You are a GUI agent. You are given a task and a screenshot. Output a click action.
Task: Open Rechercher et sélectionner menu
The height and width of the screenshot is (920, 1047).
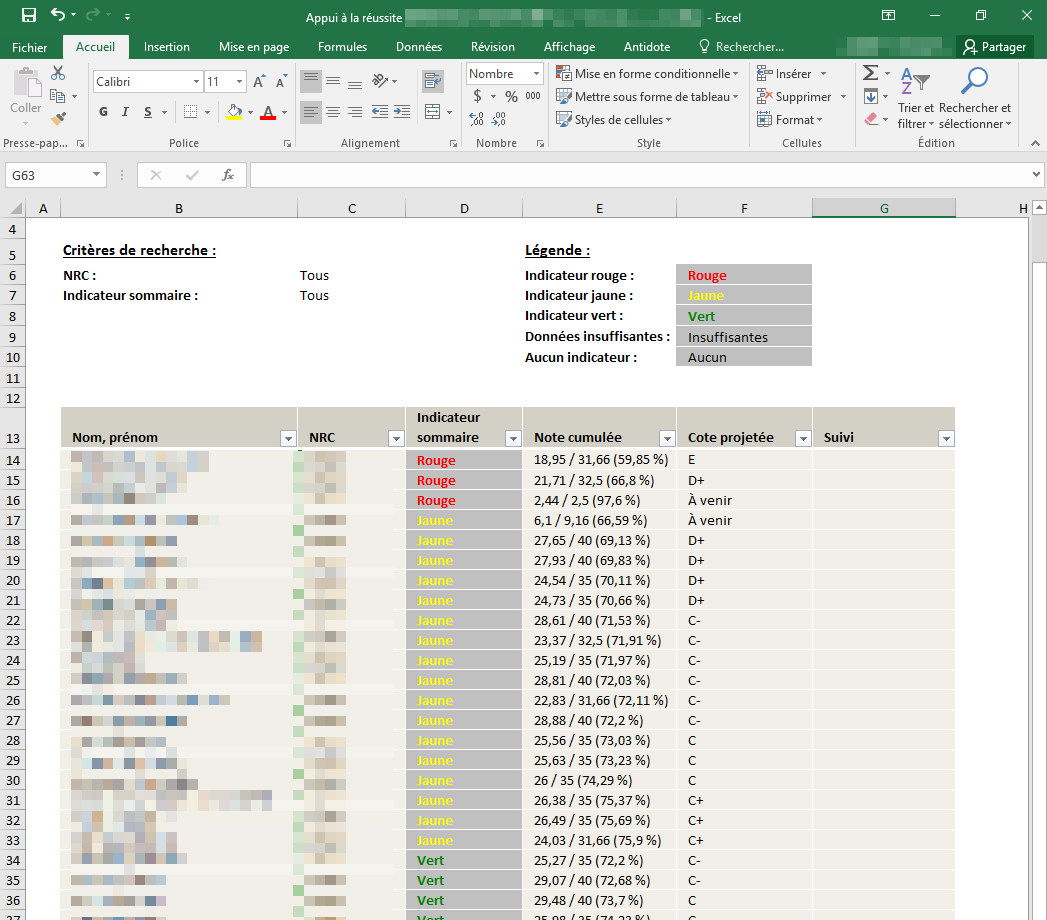click(975, 98)
